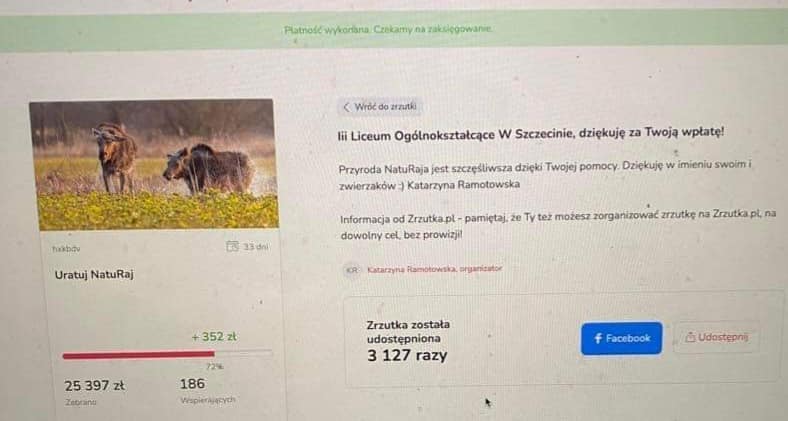Click the 33 dni remaining label
The width and height of the screenshot is (788, 421).
point(256,247)
